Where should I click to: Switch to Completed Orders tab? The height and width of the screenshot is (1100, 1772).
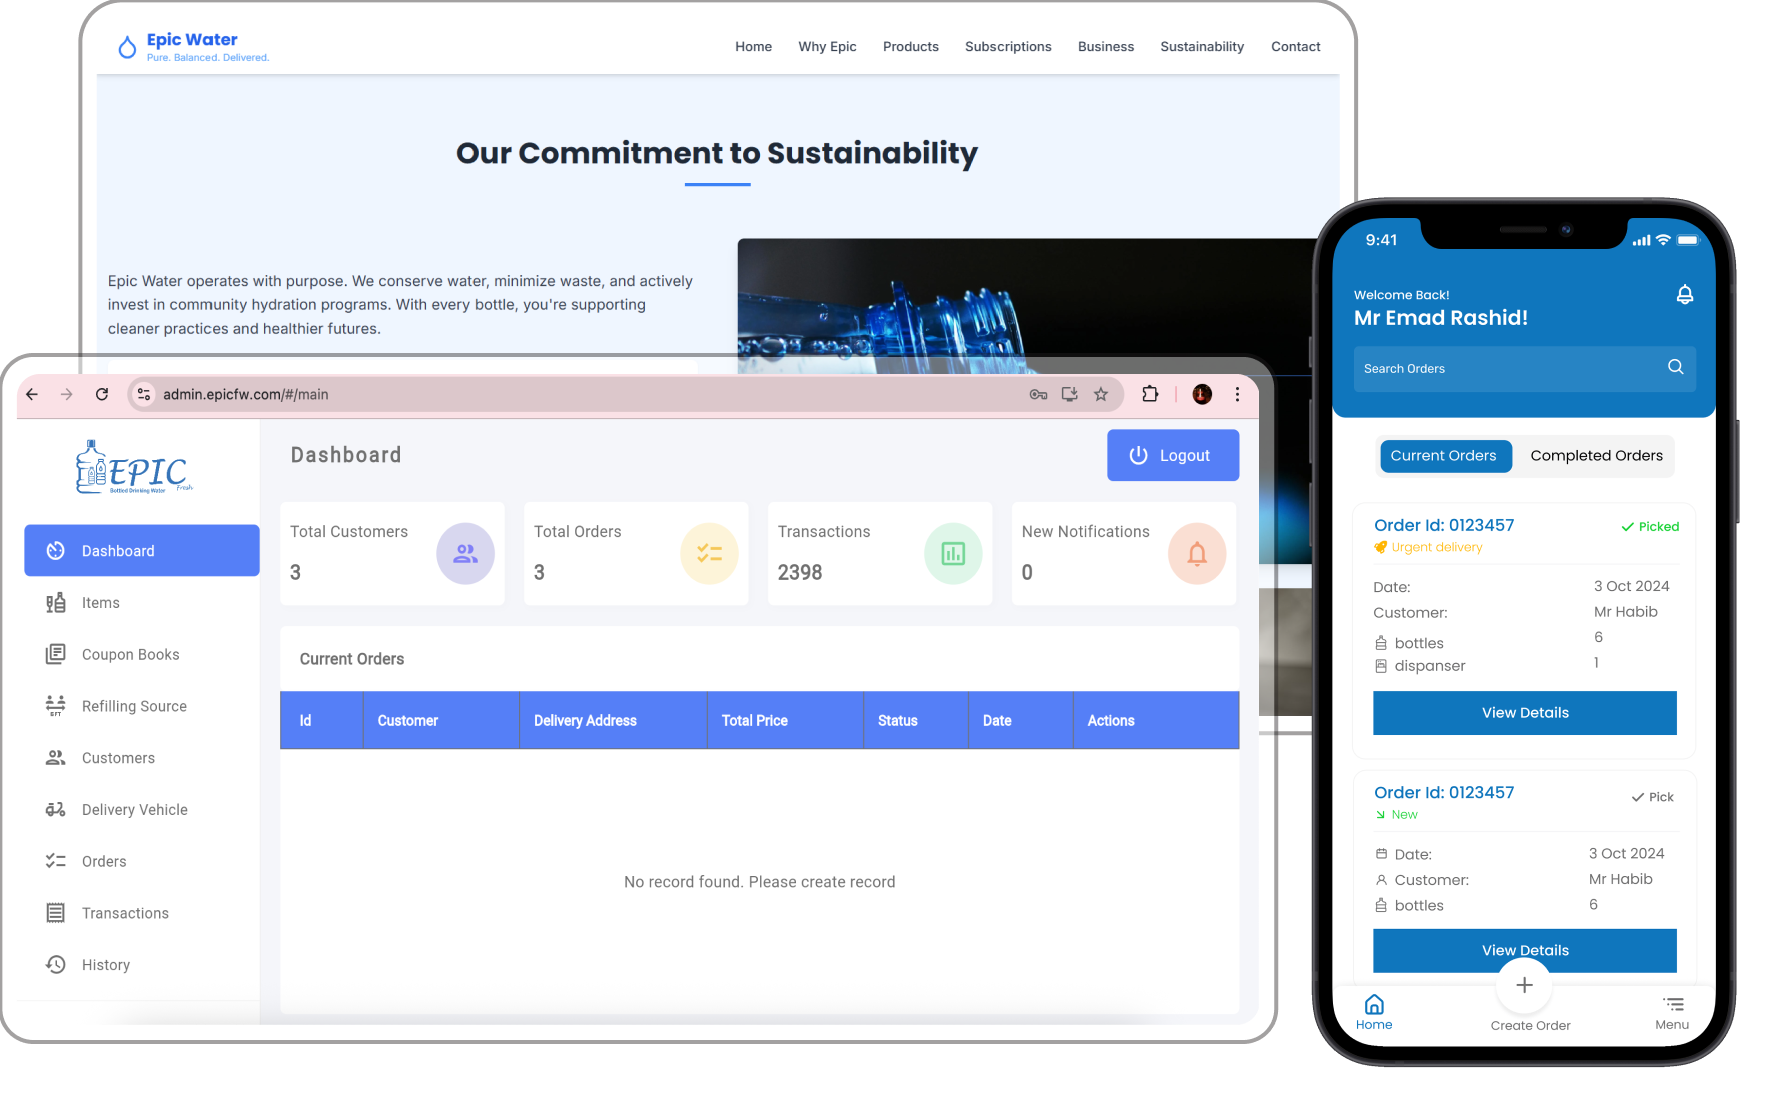click(x=1596, y=456)
